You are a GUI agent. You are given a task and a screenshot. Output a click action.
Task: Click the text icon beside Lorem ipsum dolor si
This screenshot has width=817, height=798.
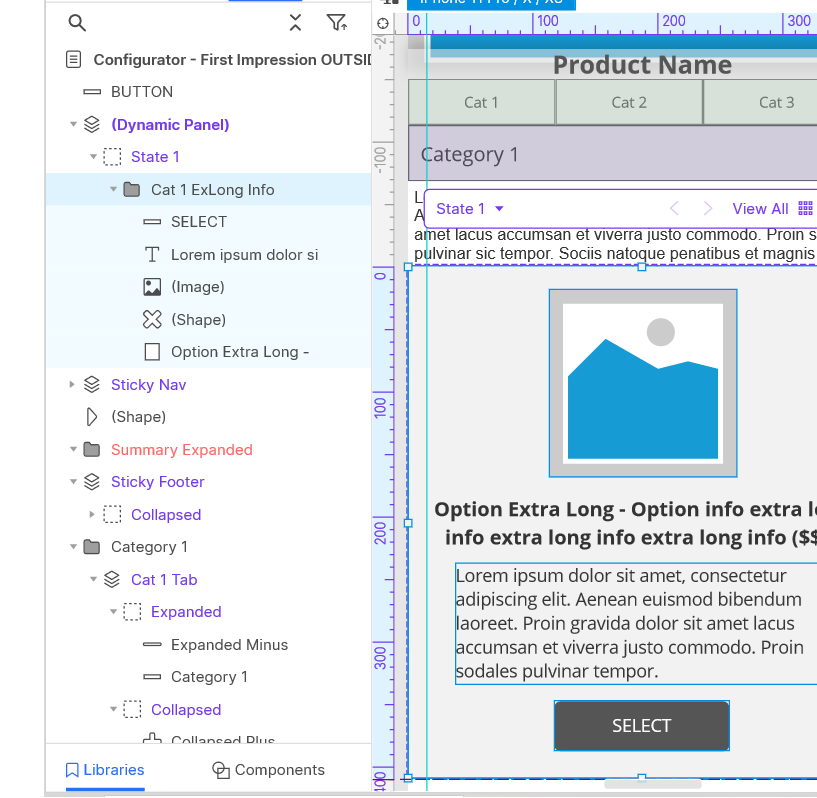coord(152,254)
